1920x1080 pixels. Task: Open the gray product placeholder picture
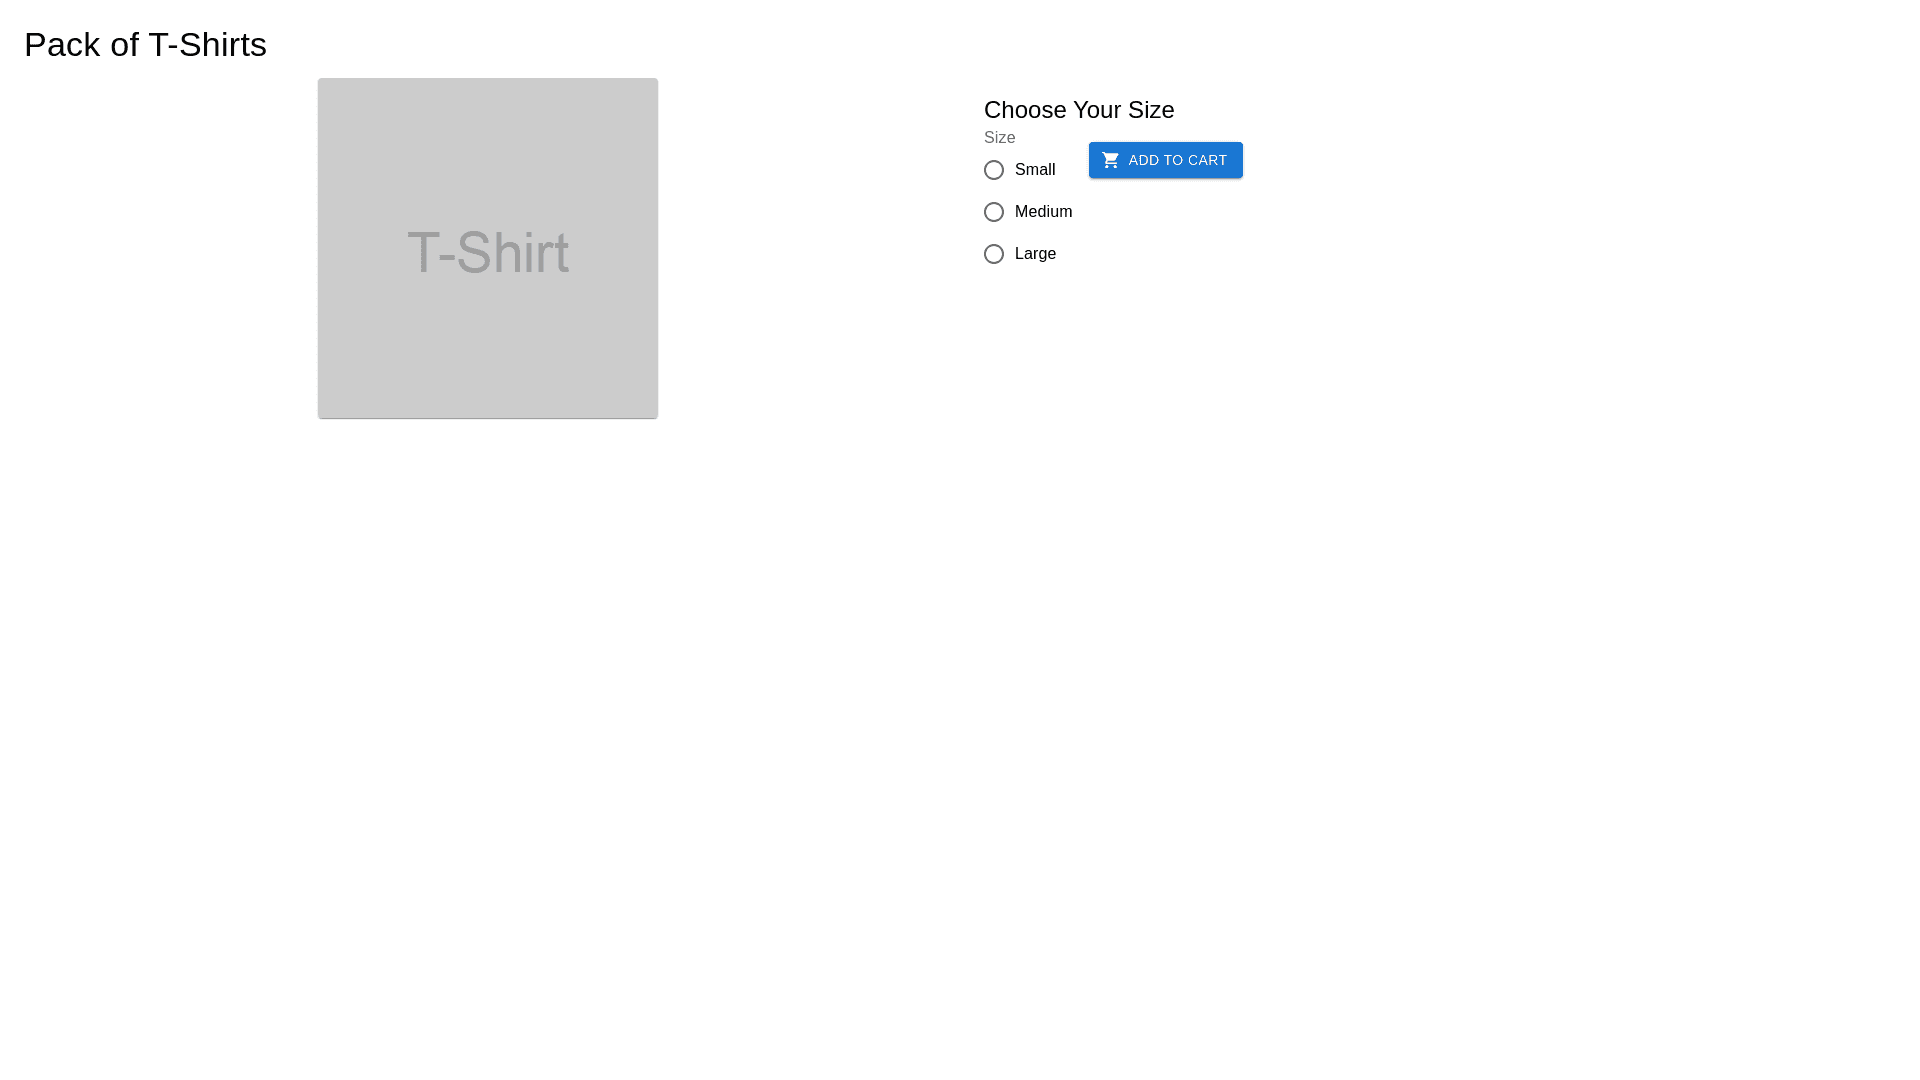(x=488, y=248)
